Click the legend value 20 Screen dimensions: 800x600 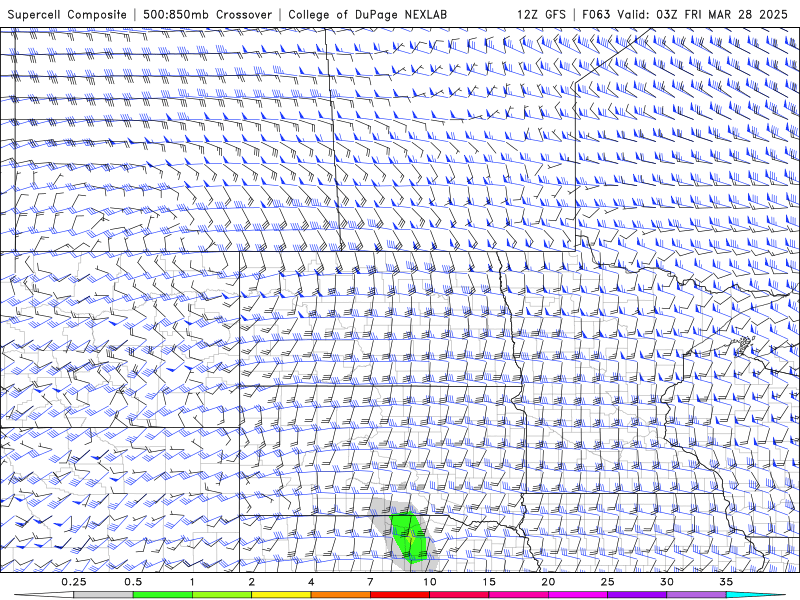tap(548, 582)
